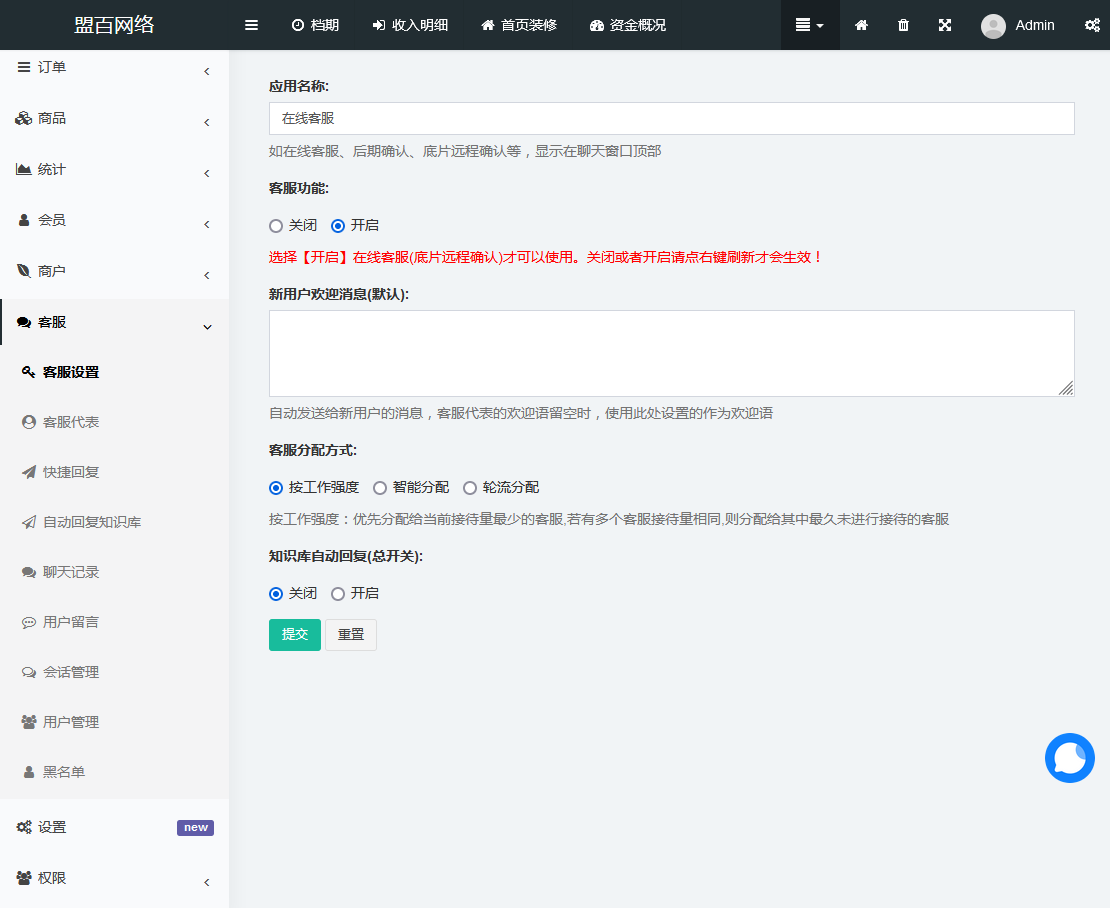Click the Admin user avatar
The width and height of the screenshot is (1110, 908).
pyautogui.click(x=993, y=26)
